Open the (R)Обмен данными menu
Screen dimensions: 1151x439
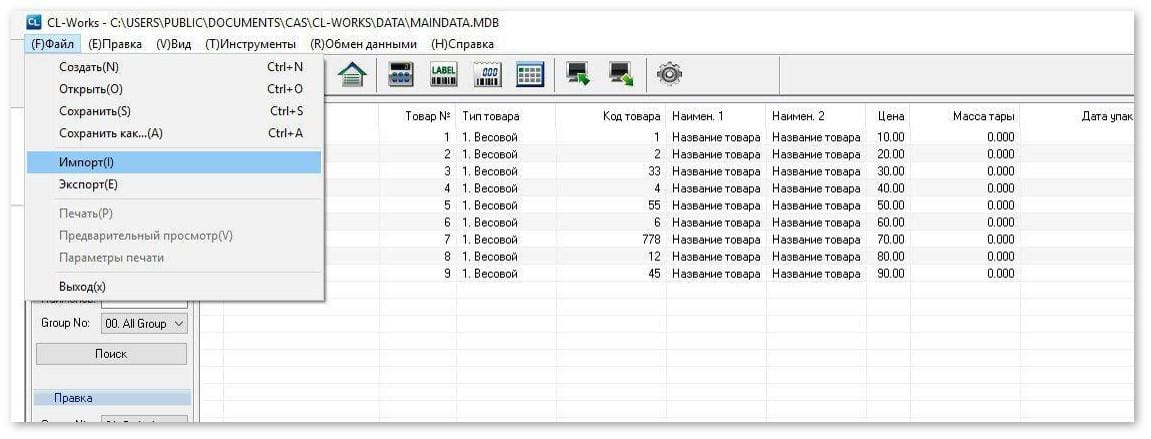coord(364,44)
